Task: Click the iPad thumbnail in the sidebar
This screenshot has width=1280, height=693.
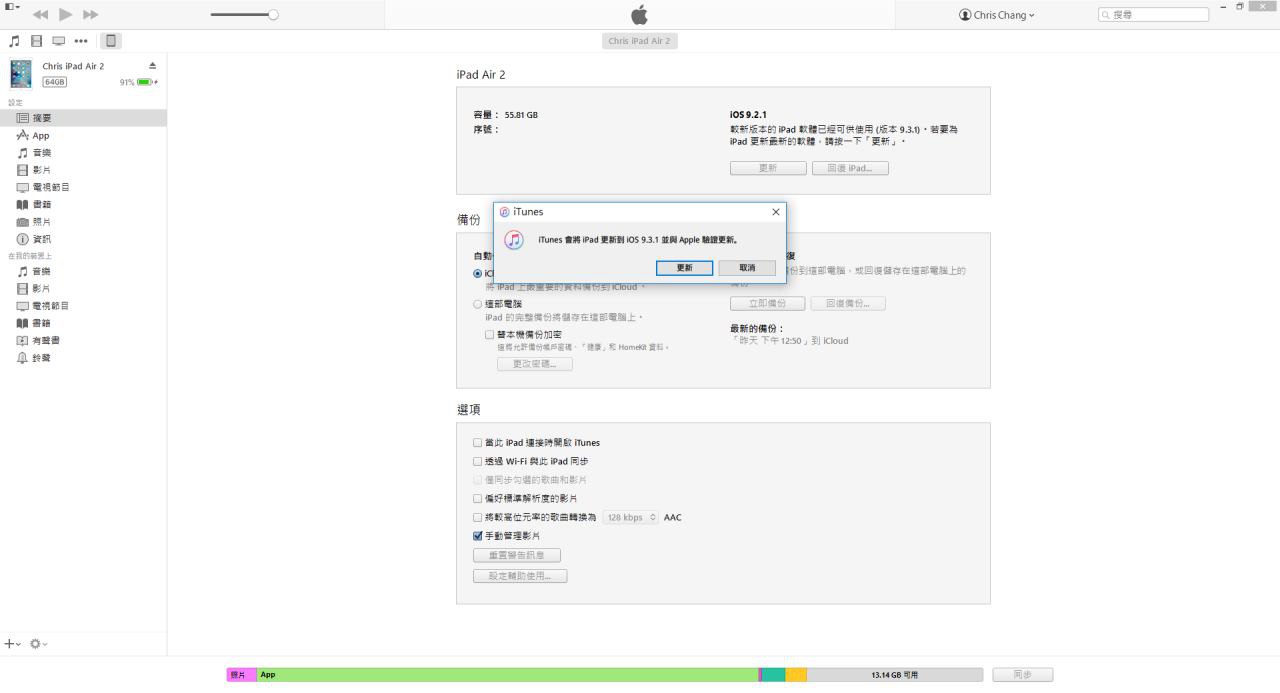Action: click(x=21, y=74)
